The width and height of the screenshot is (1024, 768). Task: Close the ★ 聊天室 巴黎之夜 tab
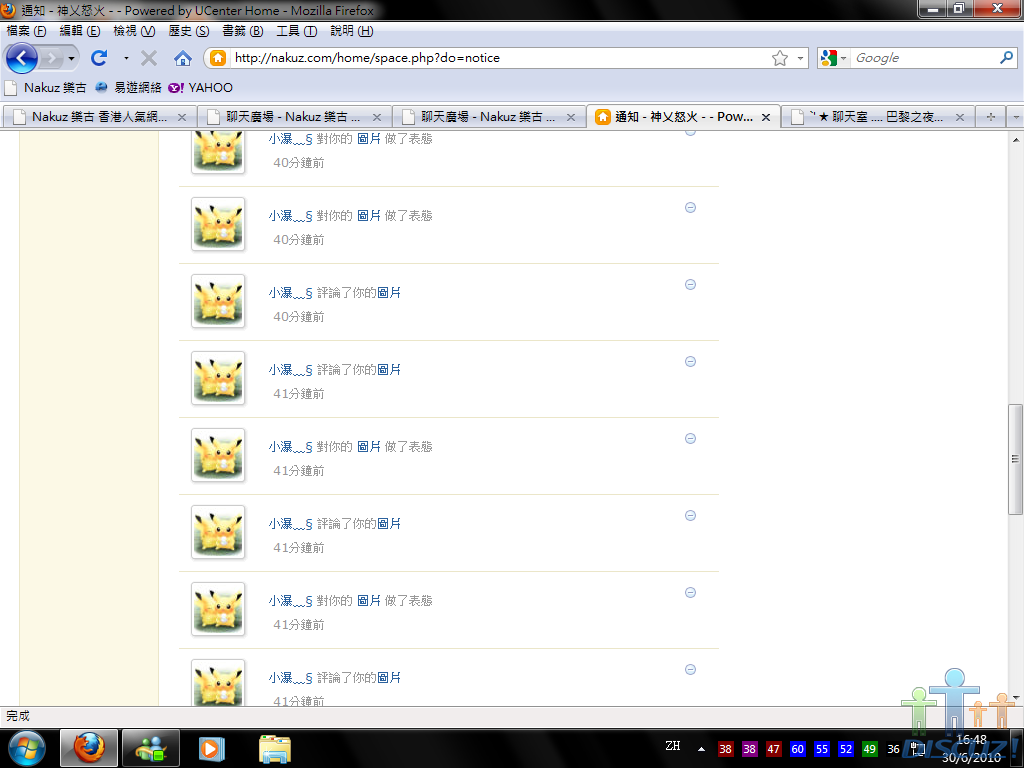[x=960, y=117]
